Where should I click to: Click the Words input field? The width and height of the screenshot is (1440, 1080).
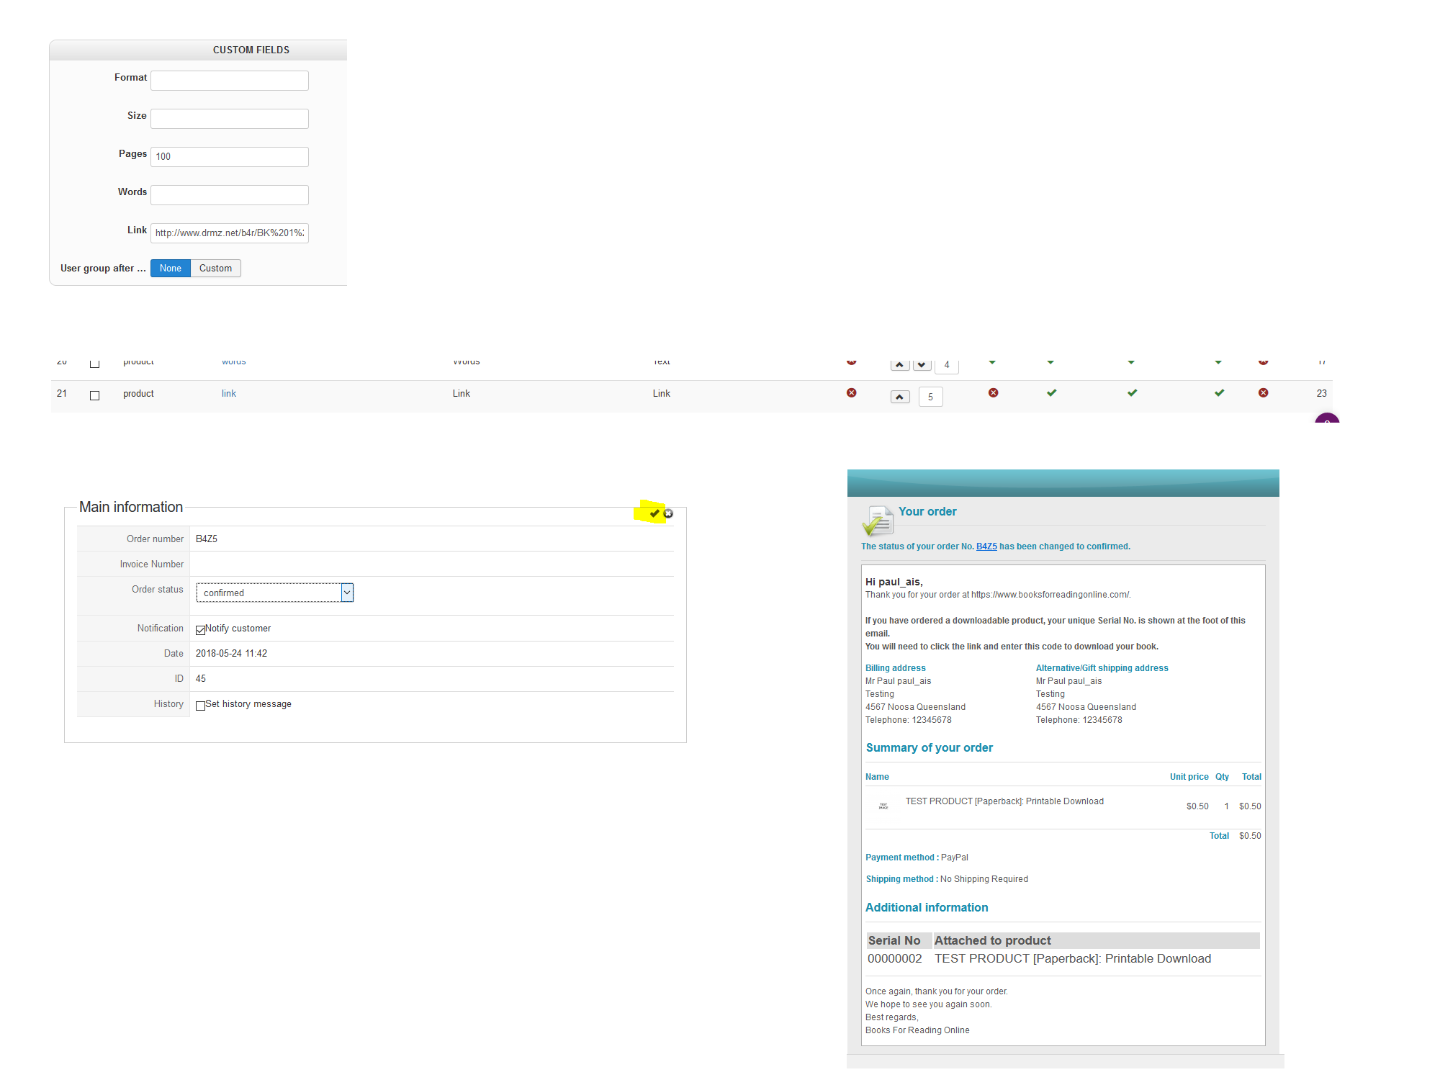229,194
